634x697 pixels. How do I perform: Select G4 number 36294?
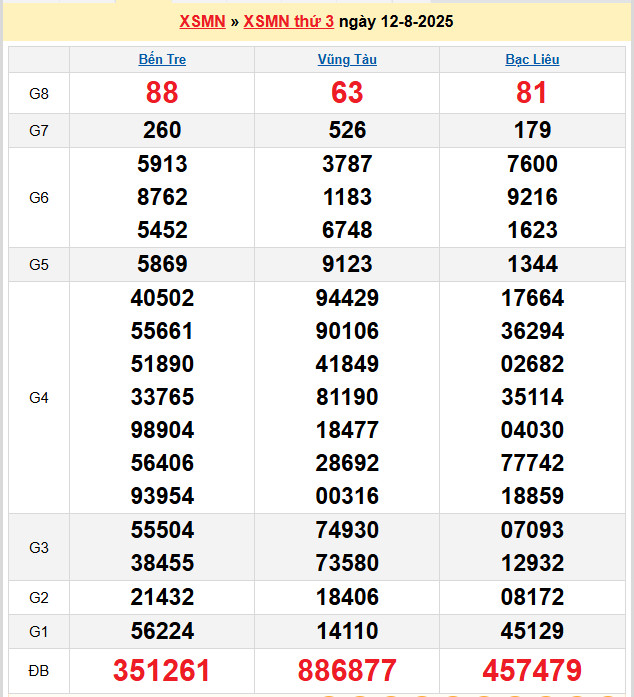point(532,331)
